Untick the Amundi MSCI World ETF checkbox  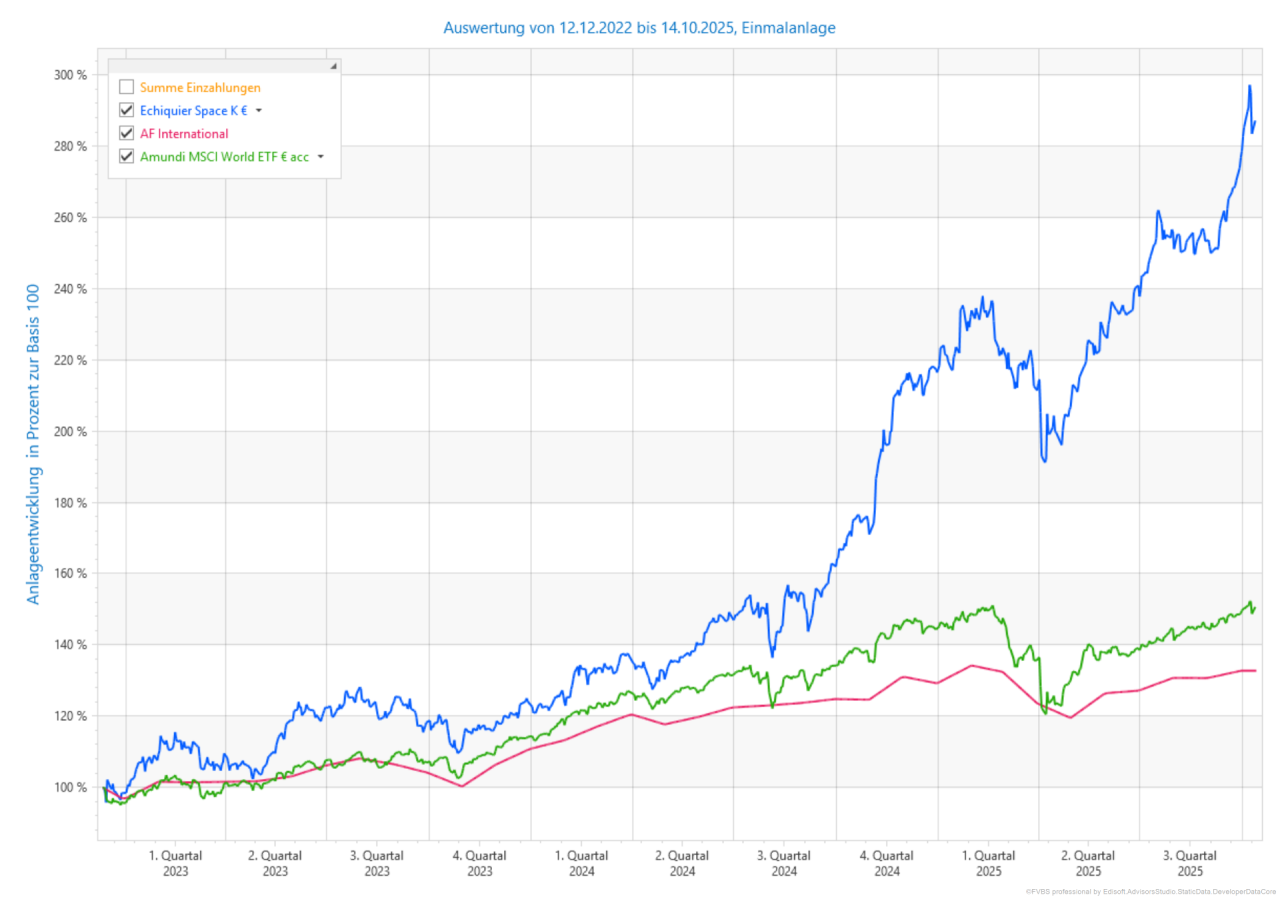pyautogui.click(x=126, y=156)
